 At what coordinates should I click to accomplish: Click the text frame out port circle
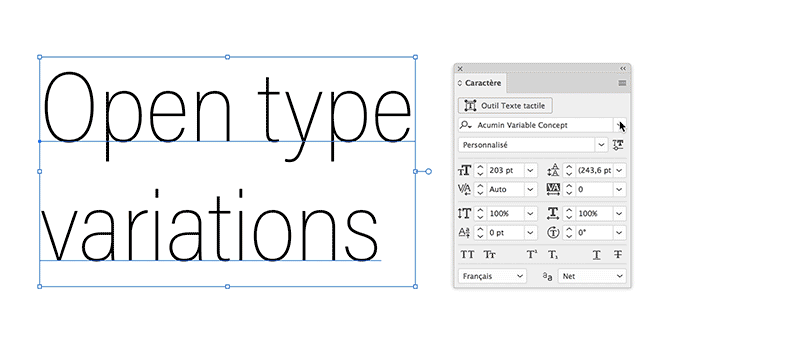pos(429,171)
